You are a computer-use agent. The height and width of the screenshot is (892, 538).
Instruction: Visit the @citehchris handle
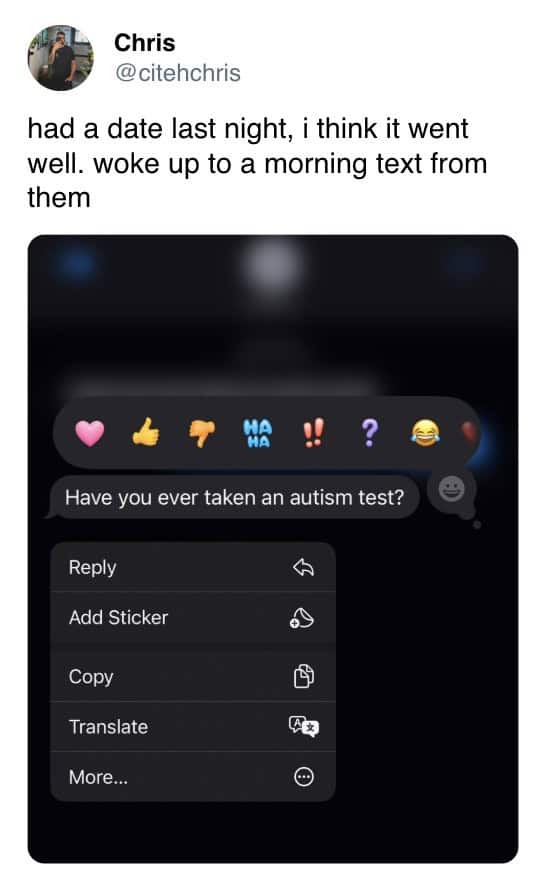click(178, 73)
